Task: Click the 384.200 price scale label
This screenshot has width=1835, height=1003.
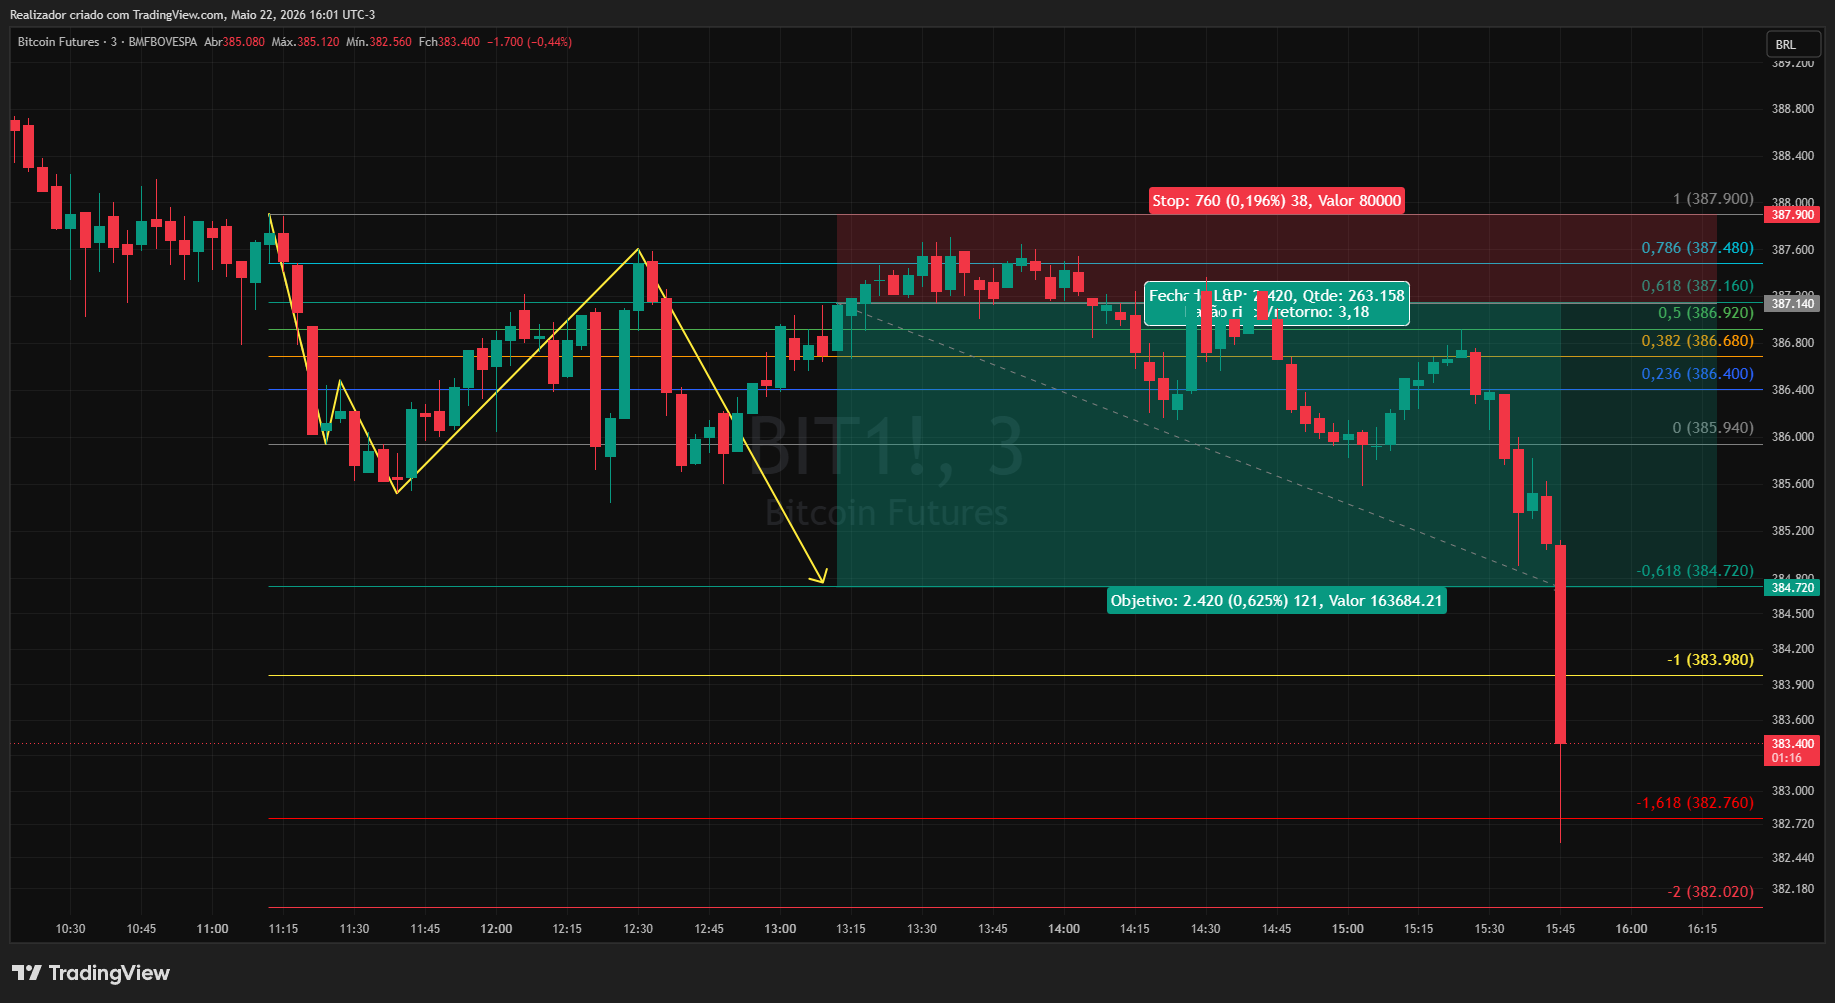Action: tap(1792, 649)
